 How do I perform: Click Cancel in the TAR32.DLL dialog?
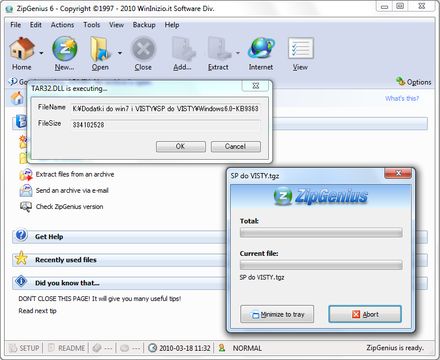236,147
